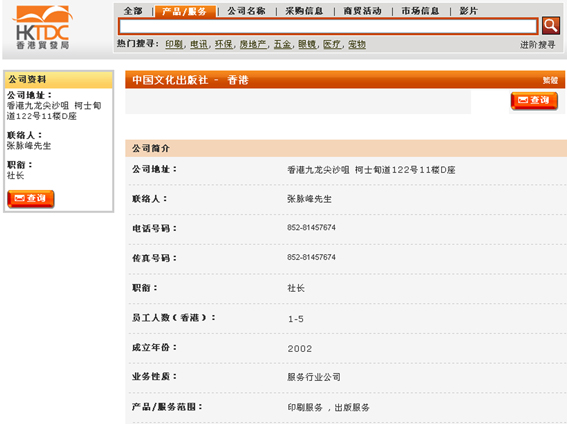Select the 全部 search tab
The height and width of the screenshot is (424, 567).
point(133,11)
